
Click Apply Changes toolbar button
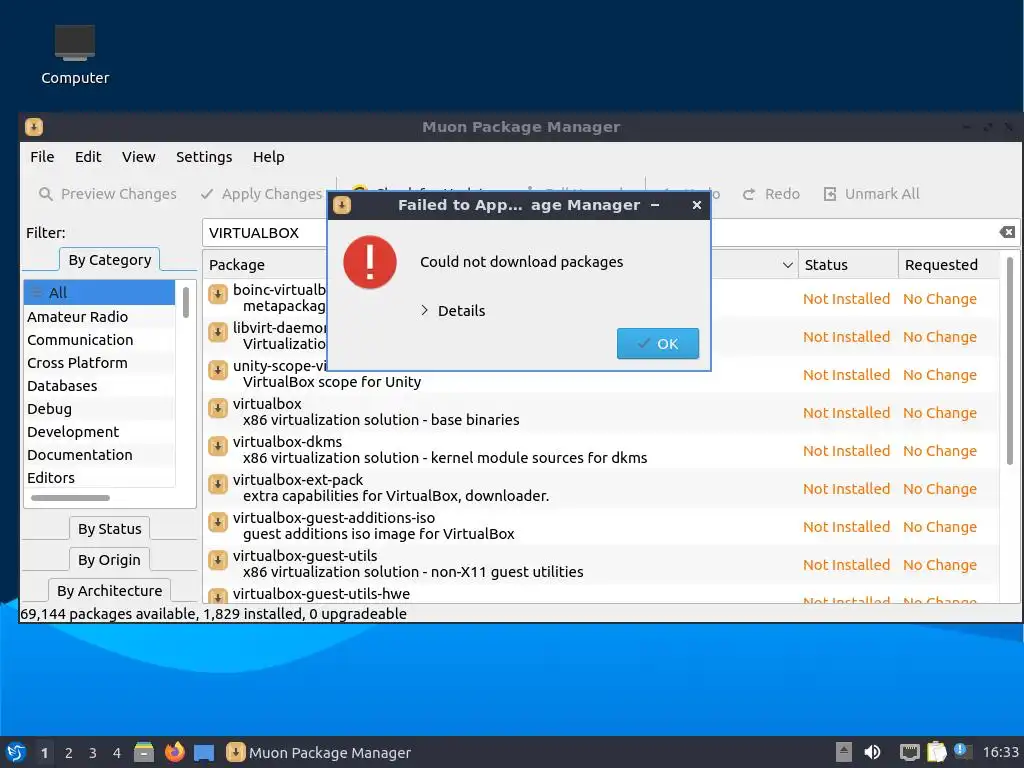click(261, 194)
